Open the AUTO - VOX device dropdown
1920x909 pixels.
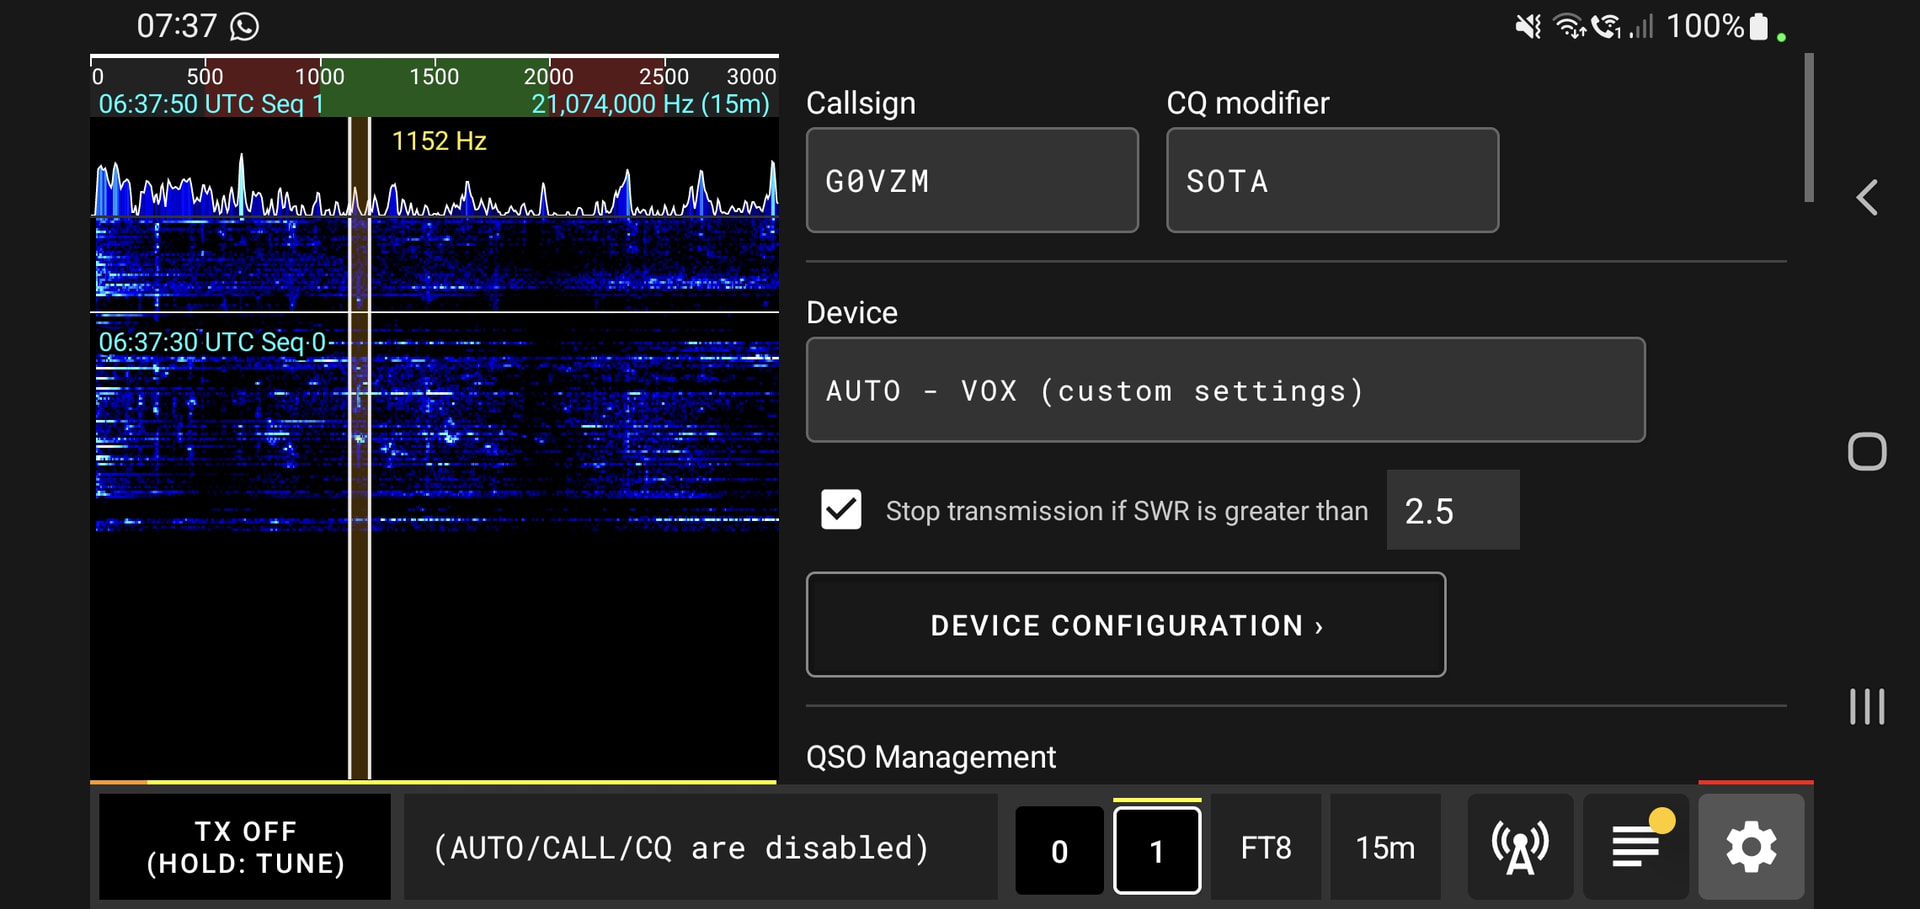(1226, 390)
